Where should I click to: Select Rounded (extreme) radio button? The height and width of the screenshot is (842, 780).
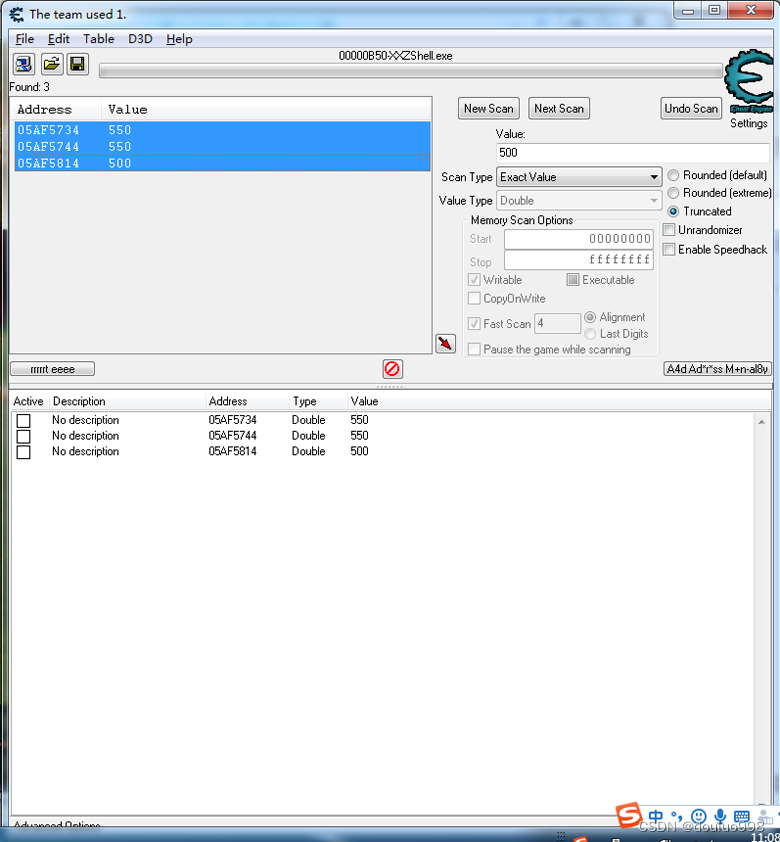pos(673,193)
